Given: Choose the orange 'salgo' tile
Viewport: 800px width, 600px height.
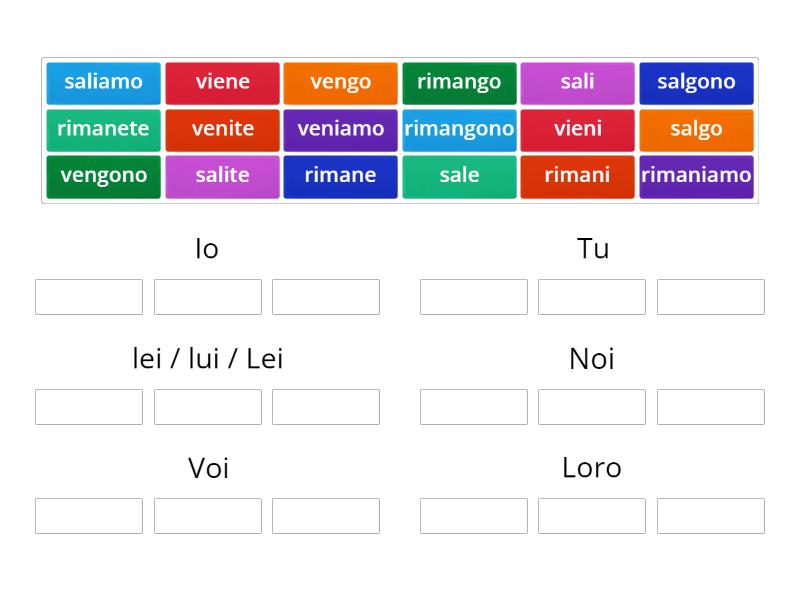Looking at the screenshot, I should (x=696, y=130).
